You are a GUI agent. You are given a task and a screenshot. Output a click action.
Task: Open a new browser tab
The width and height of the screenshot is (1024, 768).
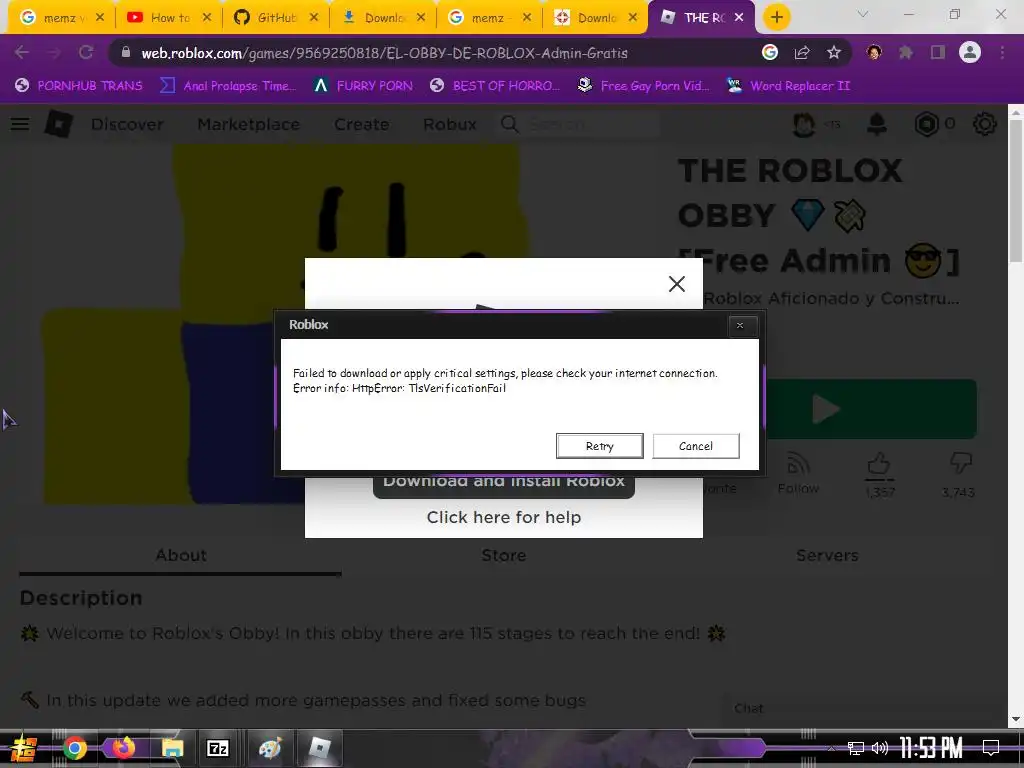(x=776, y=17)
